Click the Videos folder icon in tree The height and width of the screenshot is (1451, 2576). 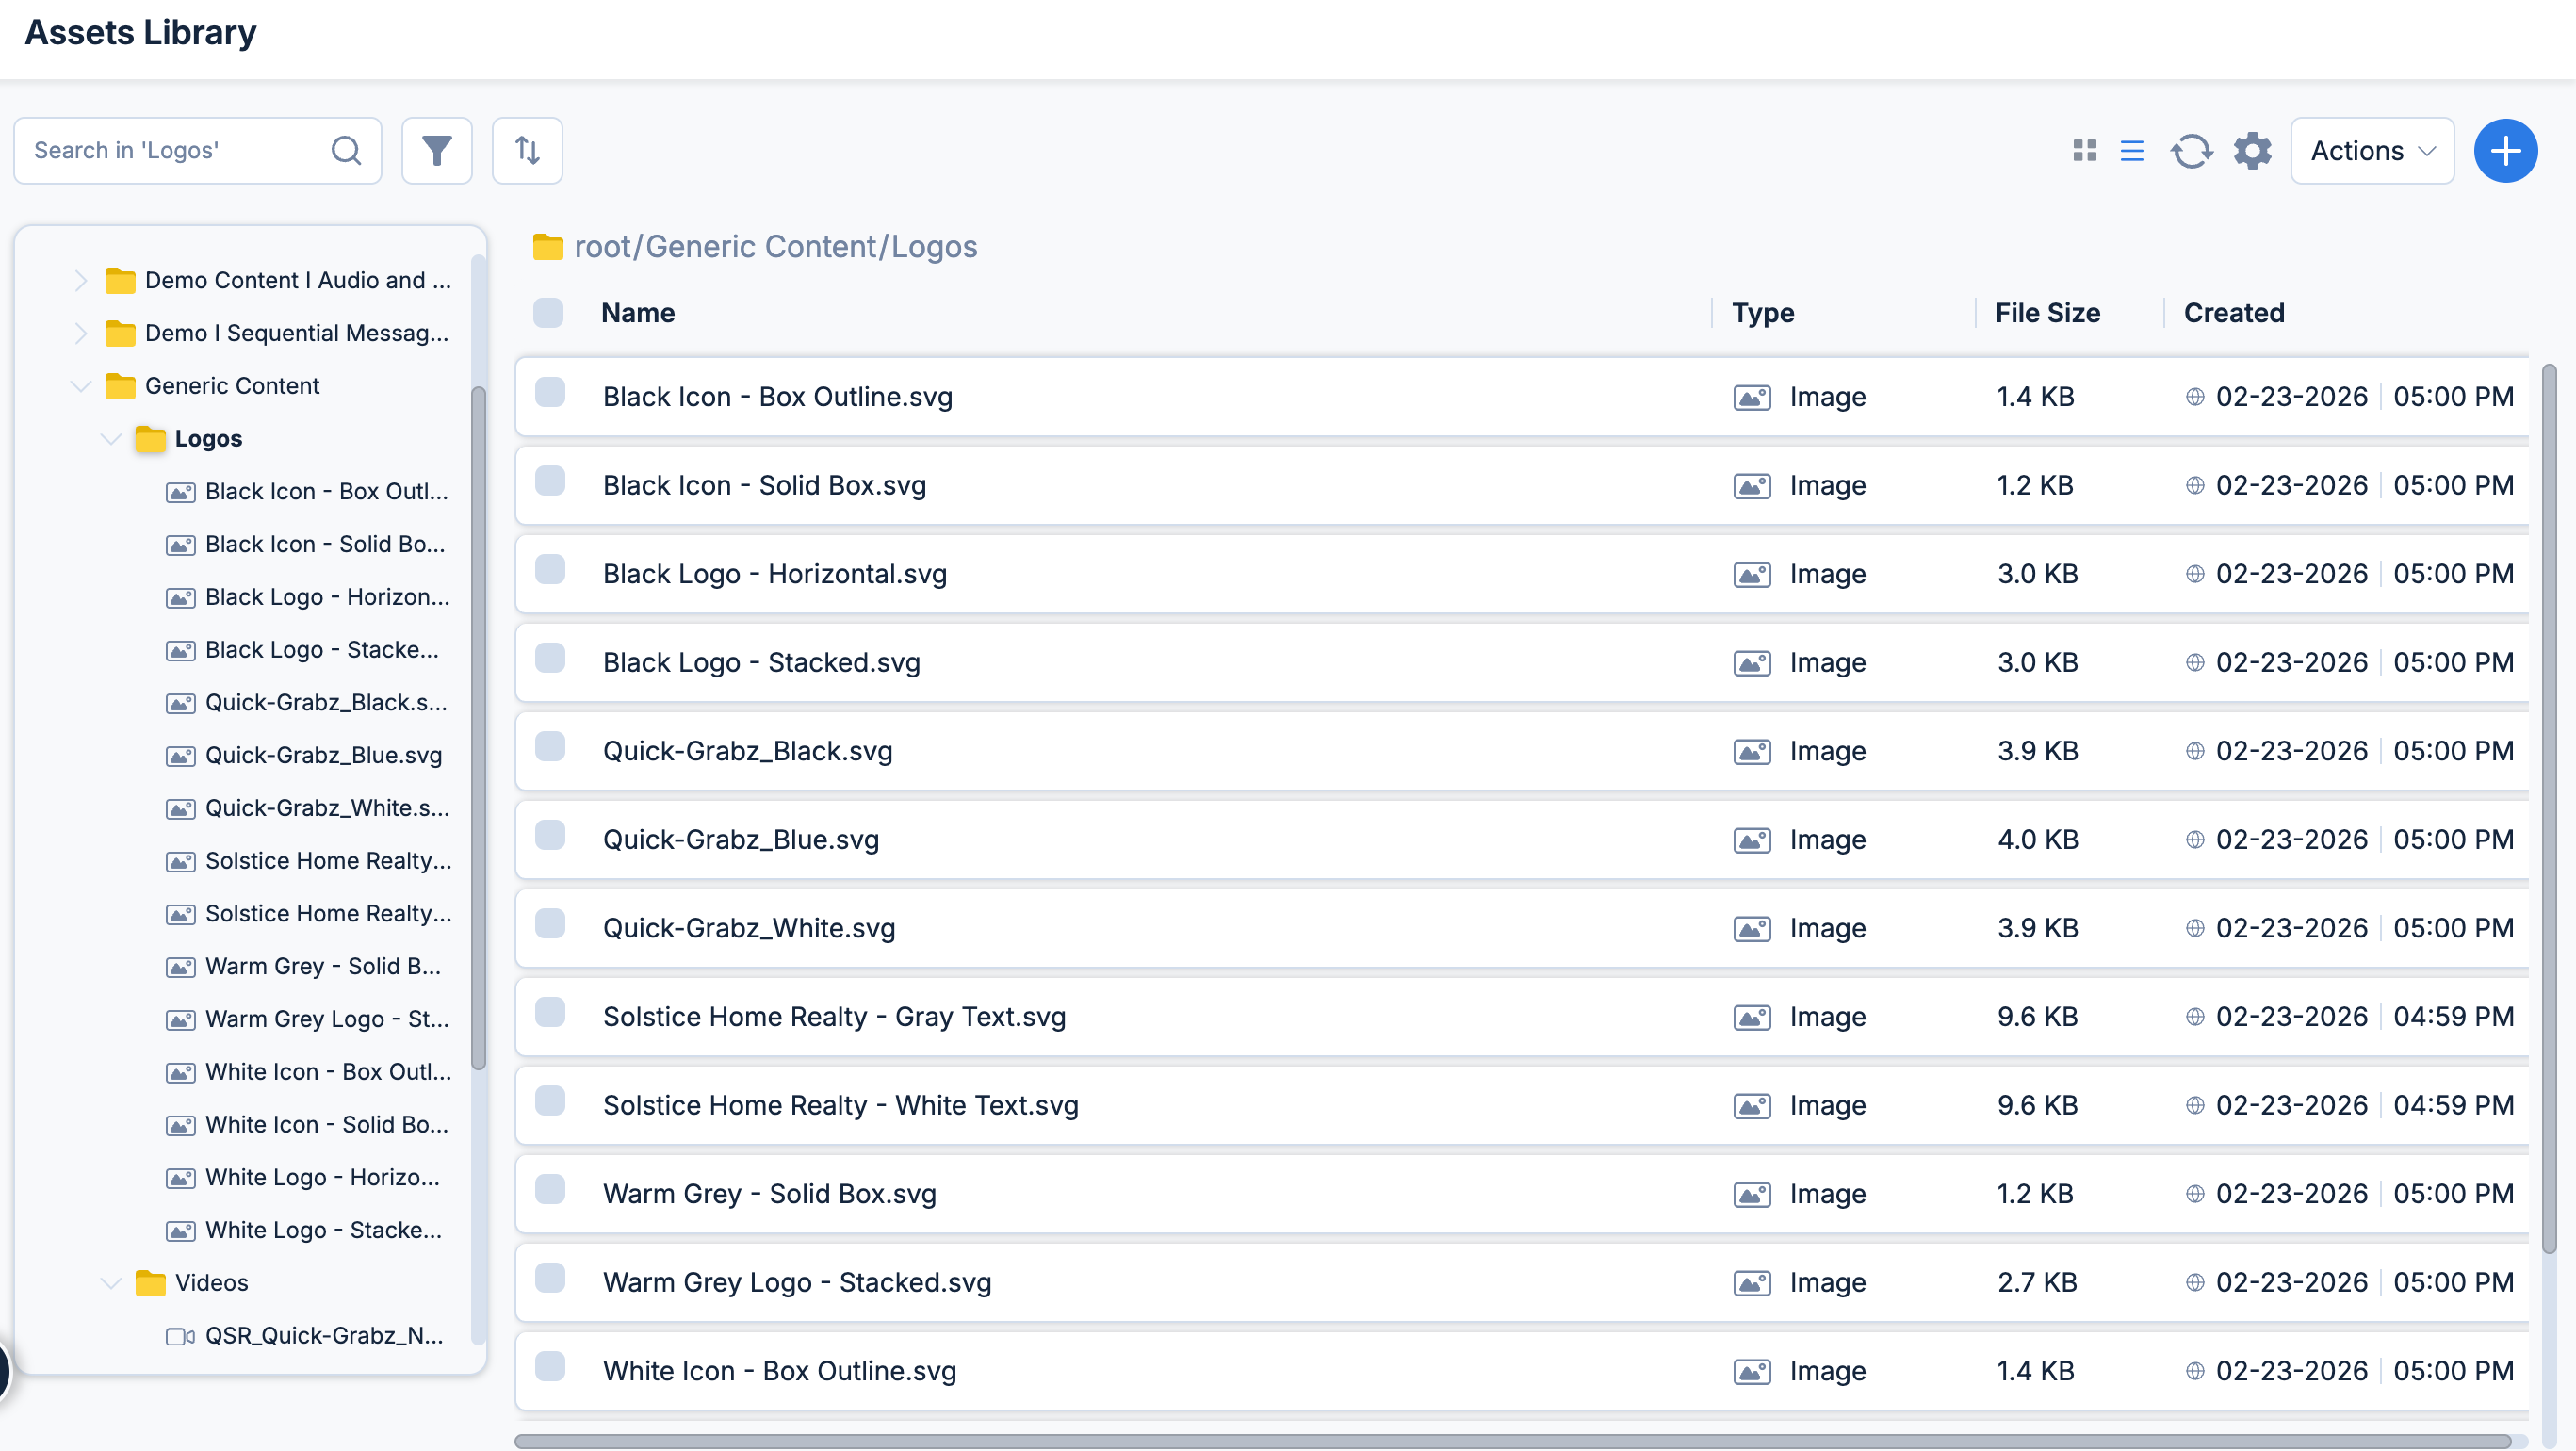coord(150,1283)
